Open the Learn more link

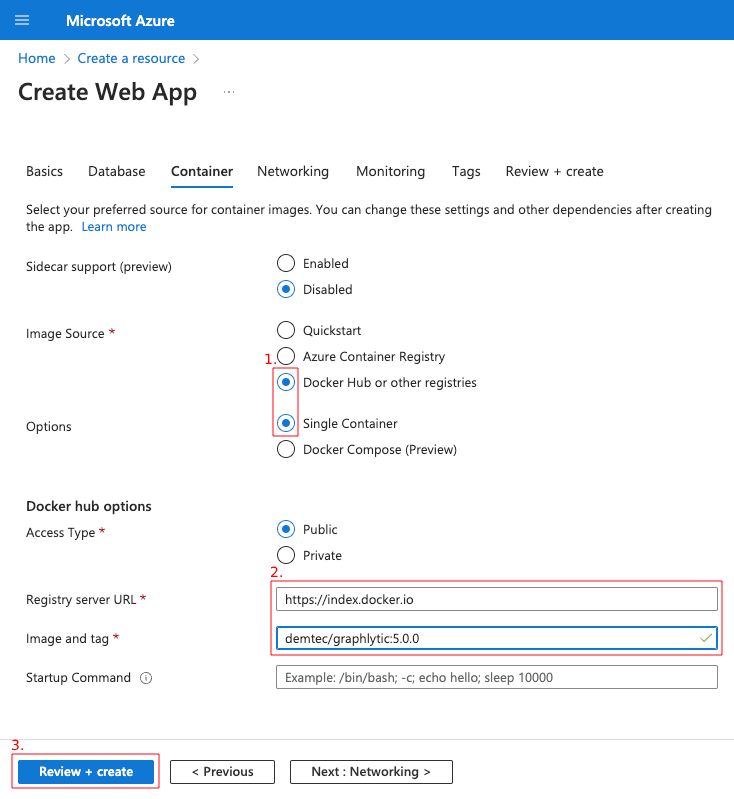114,227
